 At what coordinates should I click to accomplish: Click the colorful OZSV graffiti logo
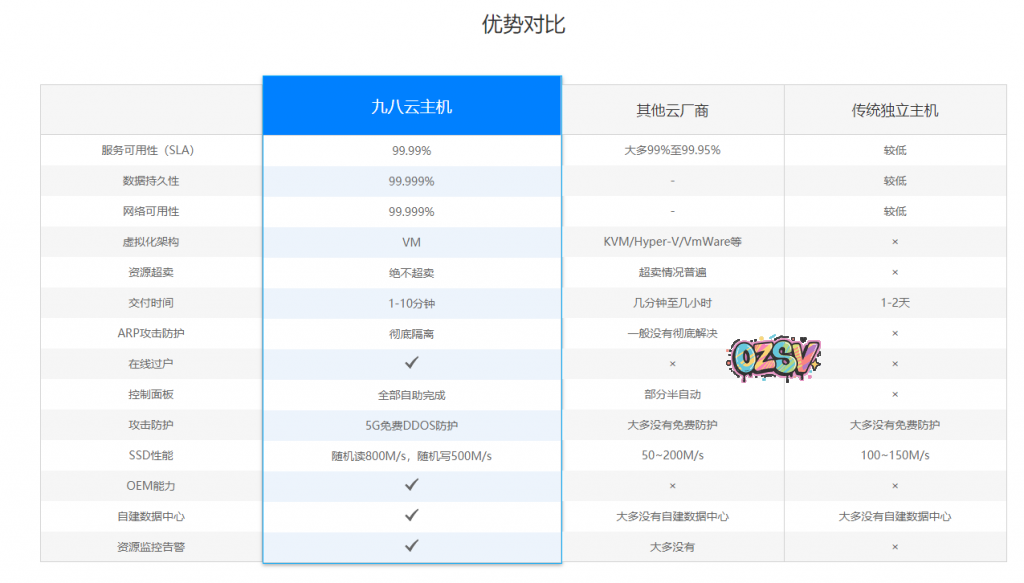coord(773,358)
